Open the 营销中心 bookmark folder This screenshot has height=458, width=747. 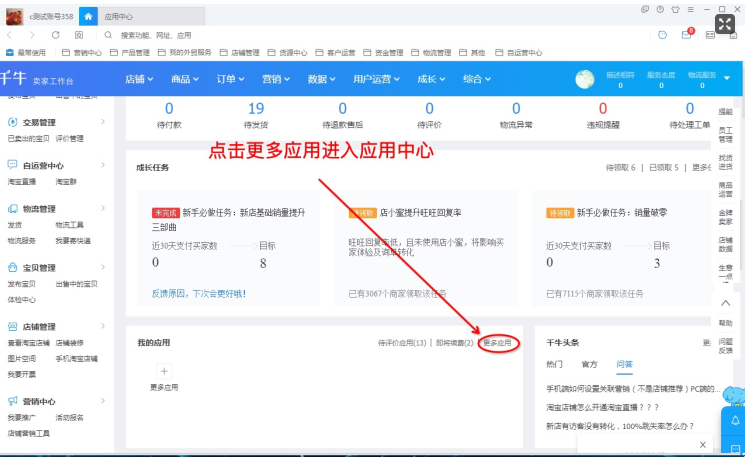pos(82,53)
